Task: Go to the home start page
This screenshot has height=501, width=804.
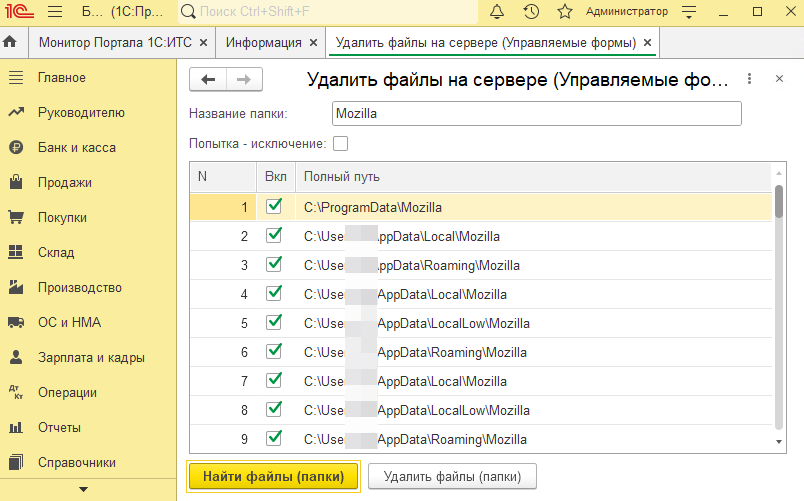Action: pyautogui.click(x=11, y=43)
